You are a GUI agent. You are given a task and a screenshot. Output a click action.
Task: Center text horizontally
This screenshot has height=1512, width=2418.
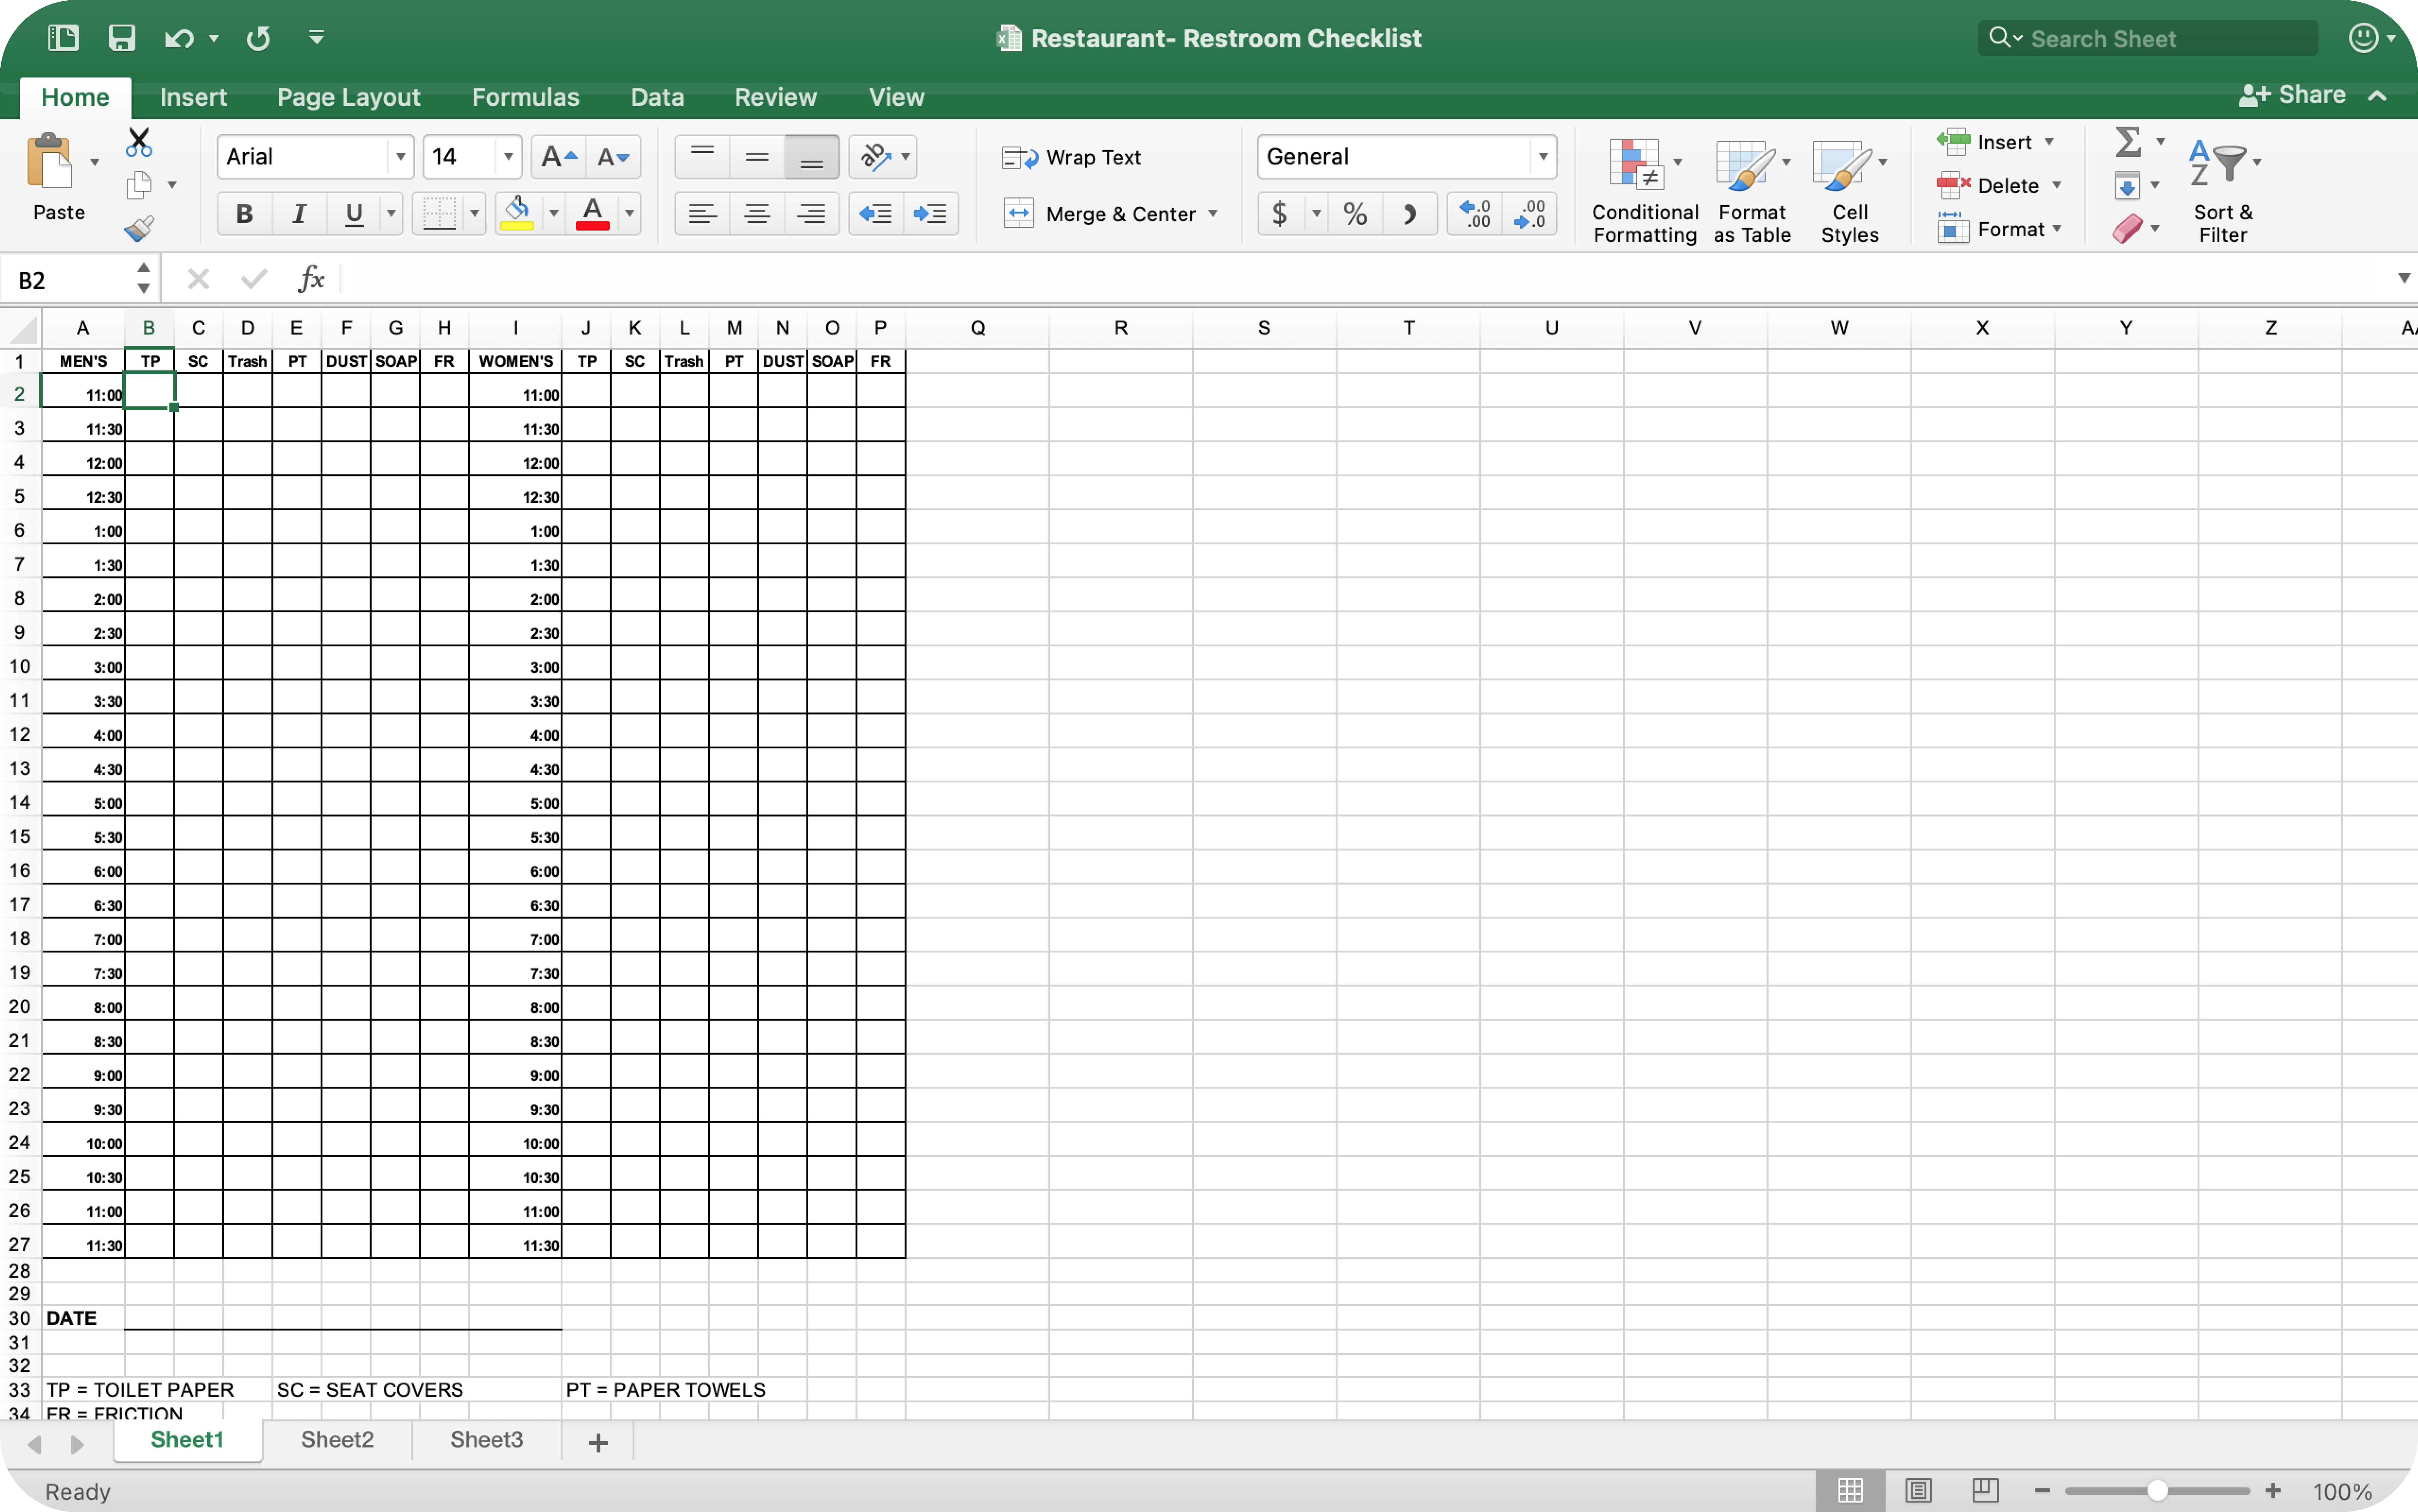click(757, 214)
